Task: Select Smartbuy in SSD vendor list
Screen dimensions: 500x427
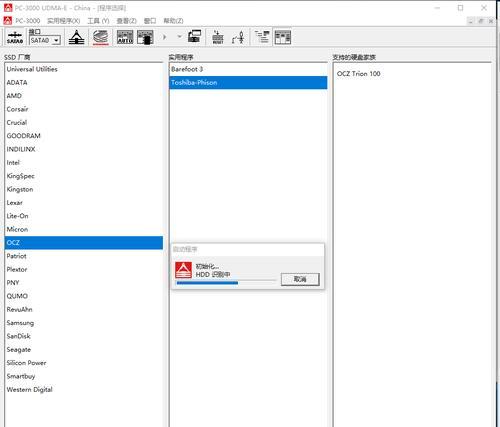Action: (84, 376)
